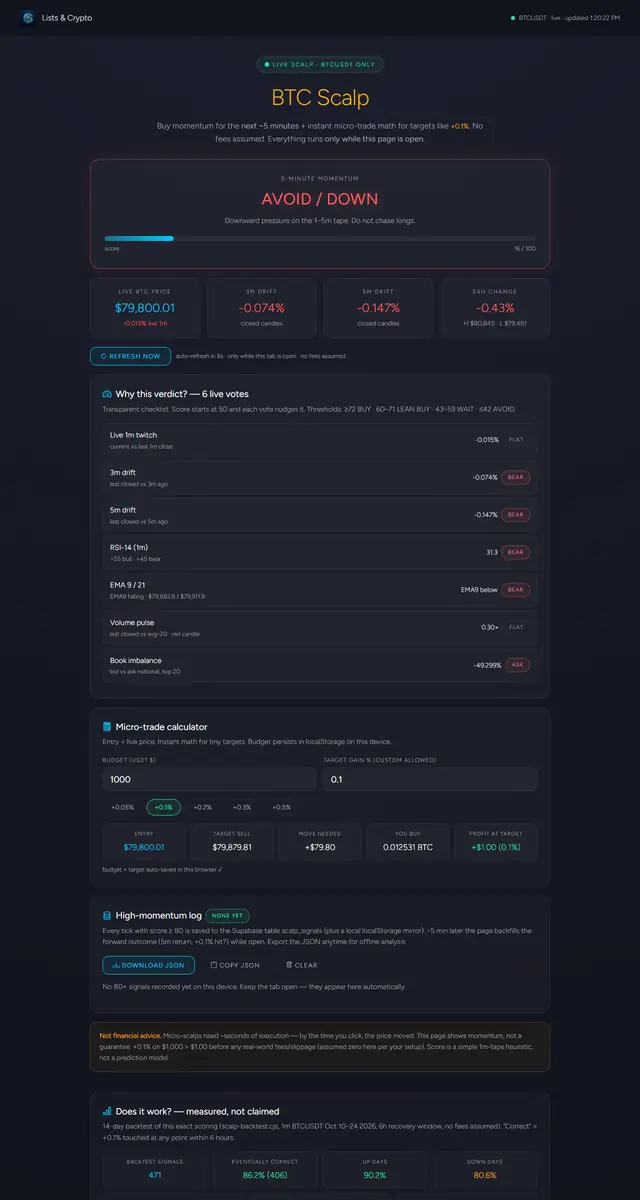
Task: Click the speedometer icon beside Why this verdict
Action: point(107,394)
